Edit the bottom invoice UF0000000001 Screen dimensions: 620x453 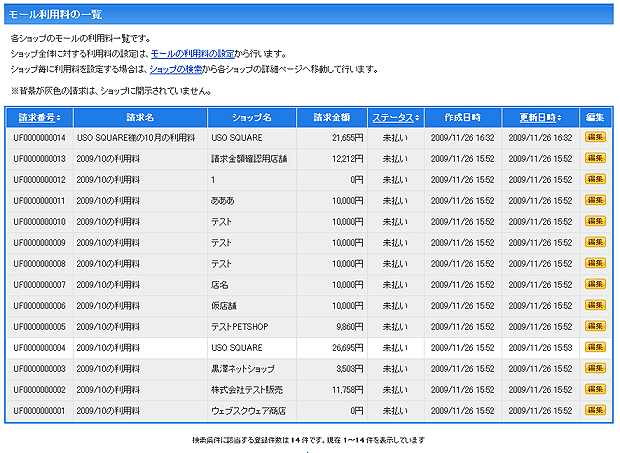coord(594,411)
